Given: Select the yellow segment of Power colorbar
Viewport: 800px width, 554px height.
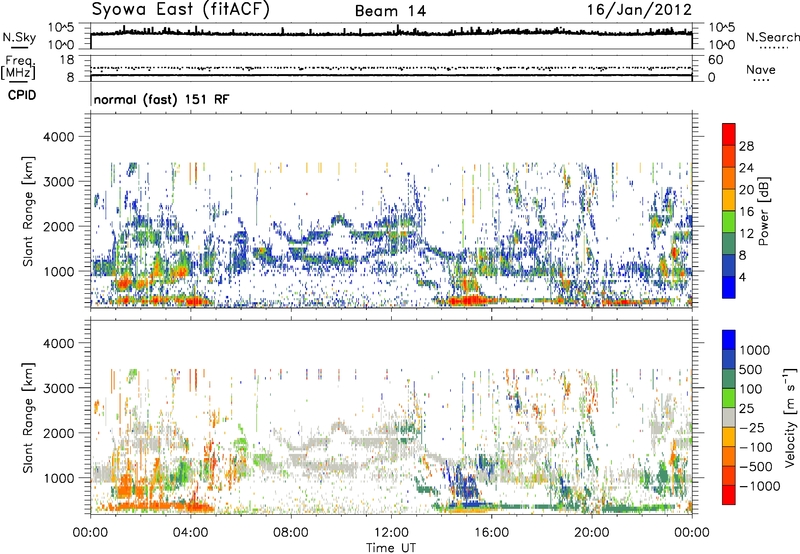Looking at the screenshot, I should tap(729, 200).
